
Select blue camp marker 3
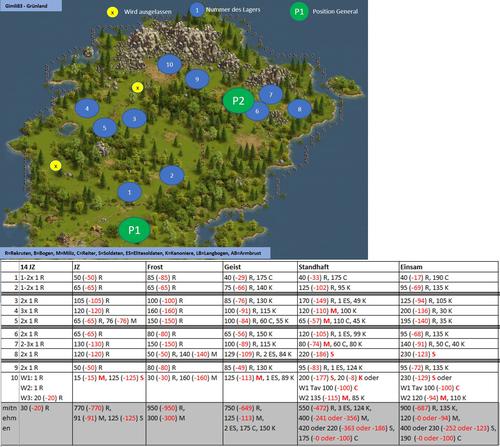pyautogui.click(x=134, y=118)
